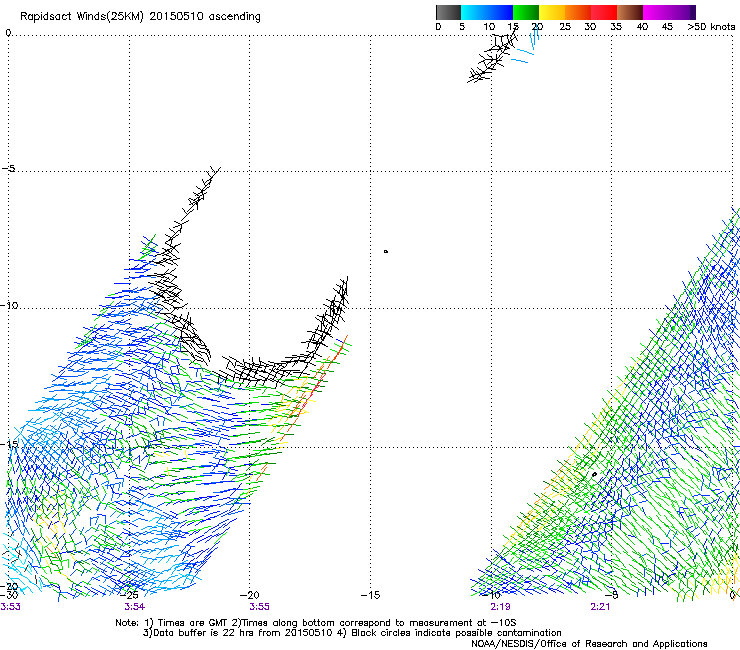The height and width of the screenshot is (650, 740).
Task: Click the '35' label under the color bar
Action: (616, 27)
